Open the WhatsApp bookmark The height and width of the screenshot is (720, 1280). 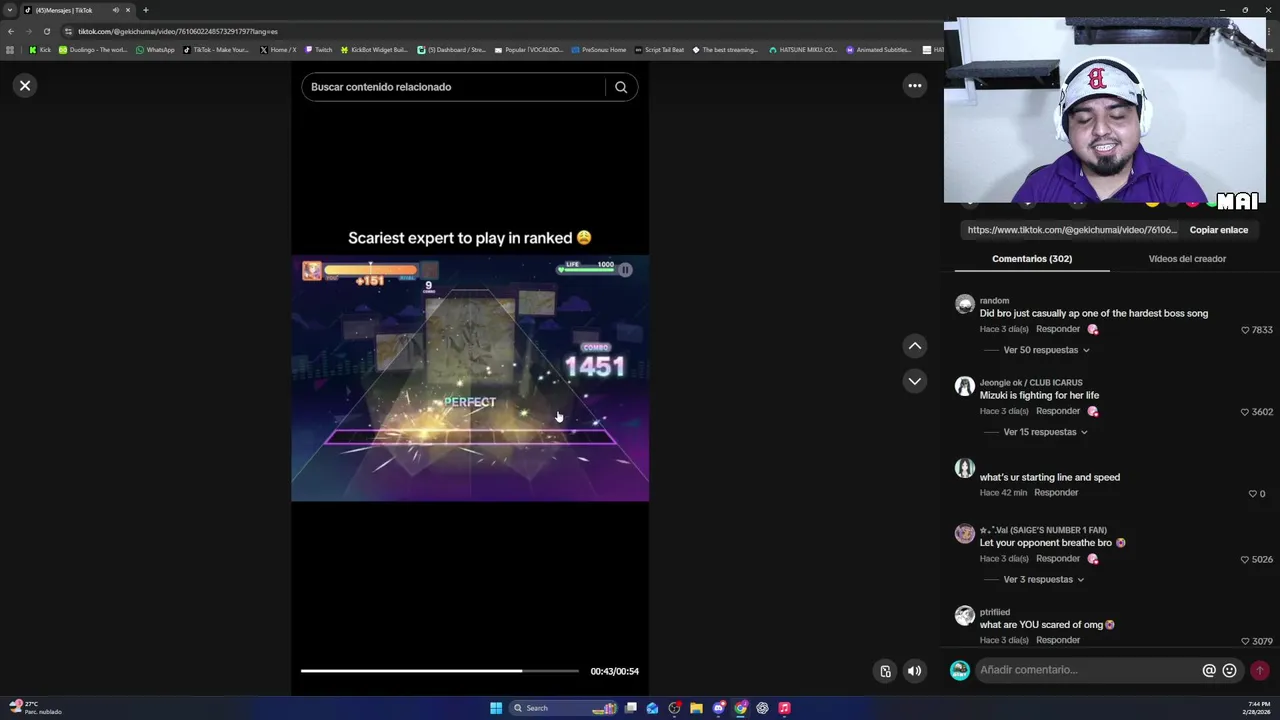click(x=155, y=50)
